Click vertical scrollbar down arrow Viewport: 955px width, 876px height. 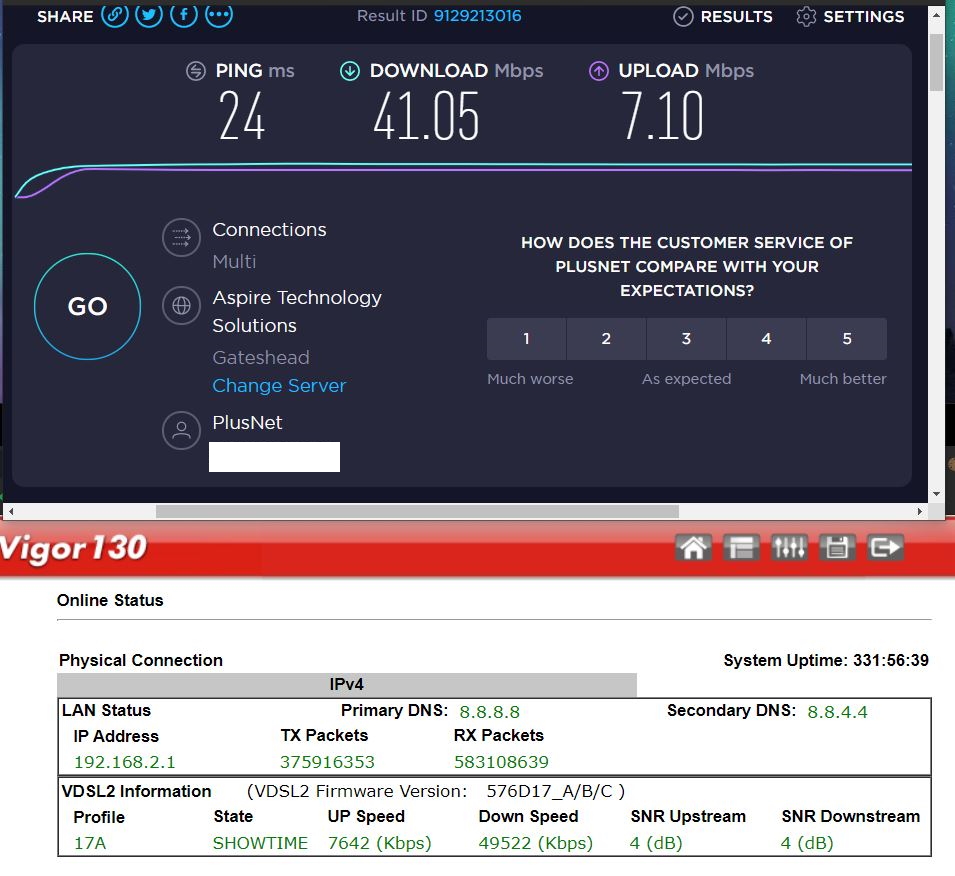coord(936,494)
